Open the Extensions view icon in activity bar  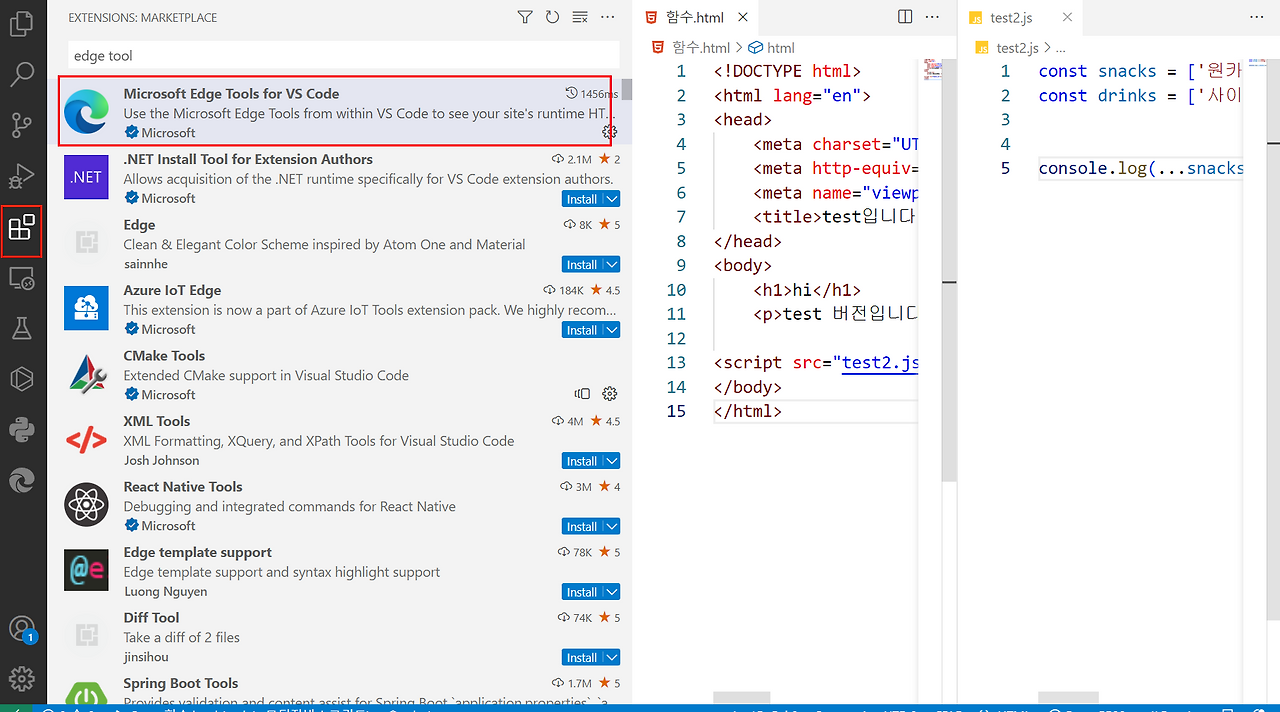(x=22, y=231)
